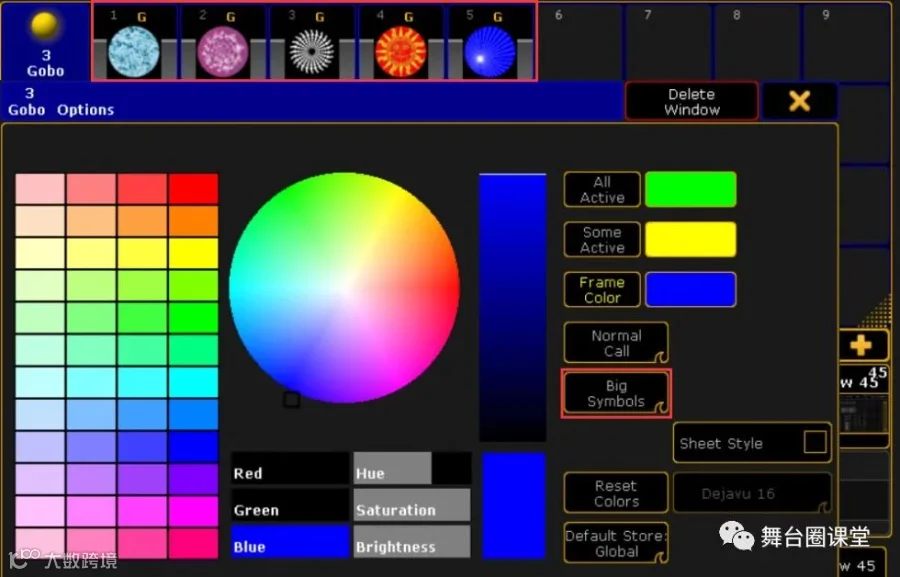Click the Reset Colors button
The width and height of the screenshot is (900, 577).
coord(616,493)
